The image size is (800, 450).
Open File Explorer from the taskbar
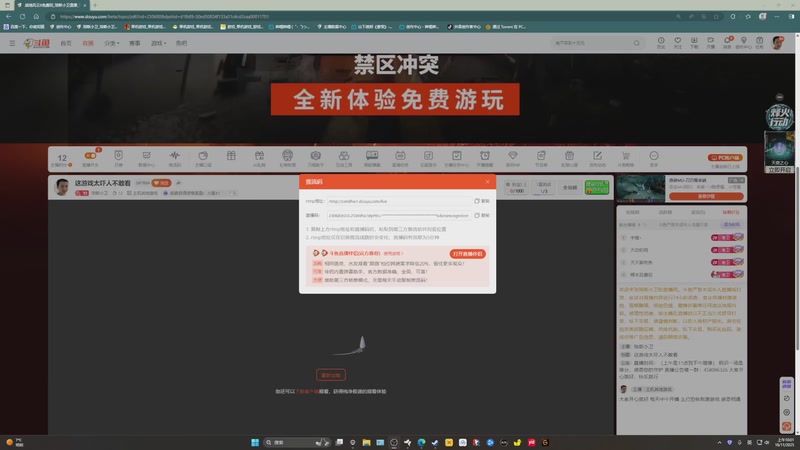pos(366,442)
